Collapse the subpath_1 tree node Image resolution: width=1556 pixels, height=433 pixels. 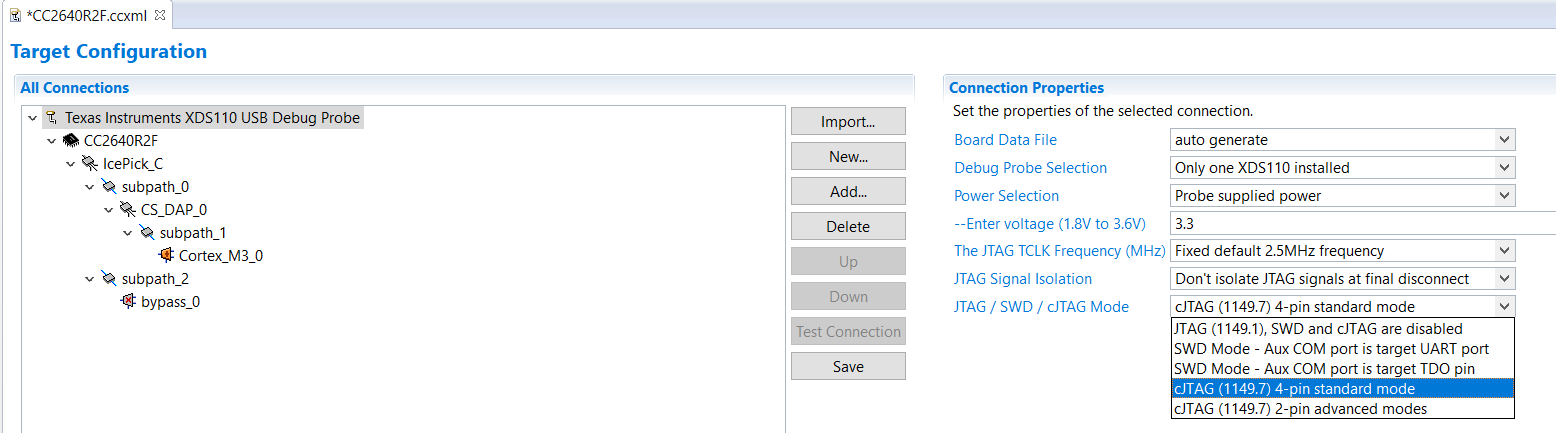point(128,233)
